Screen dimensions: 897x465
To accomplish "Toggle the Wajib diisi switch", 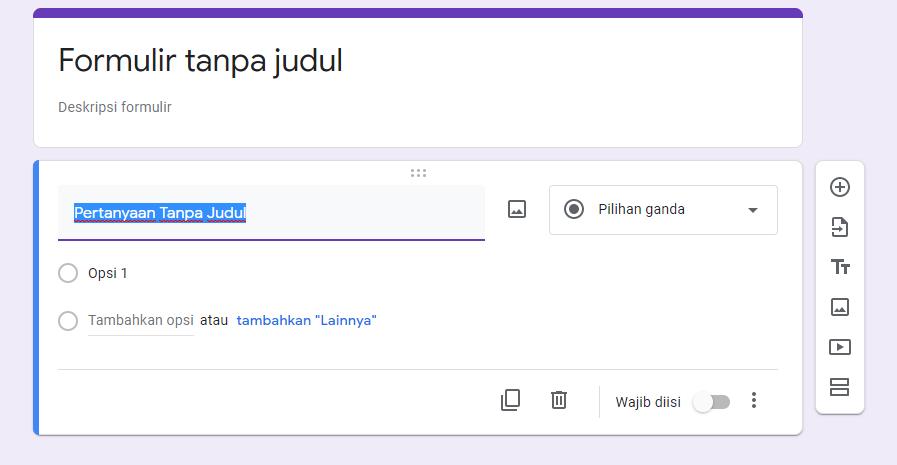I will tap(711, 402).
